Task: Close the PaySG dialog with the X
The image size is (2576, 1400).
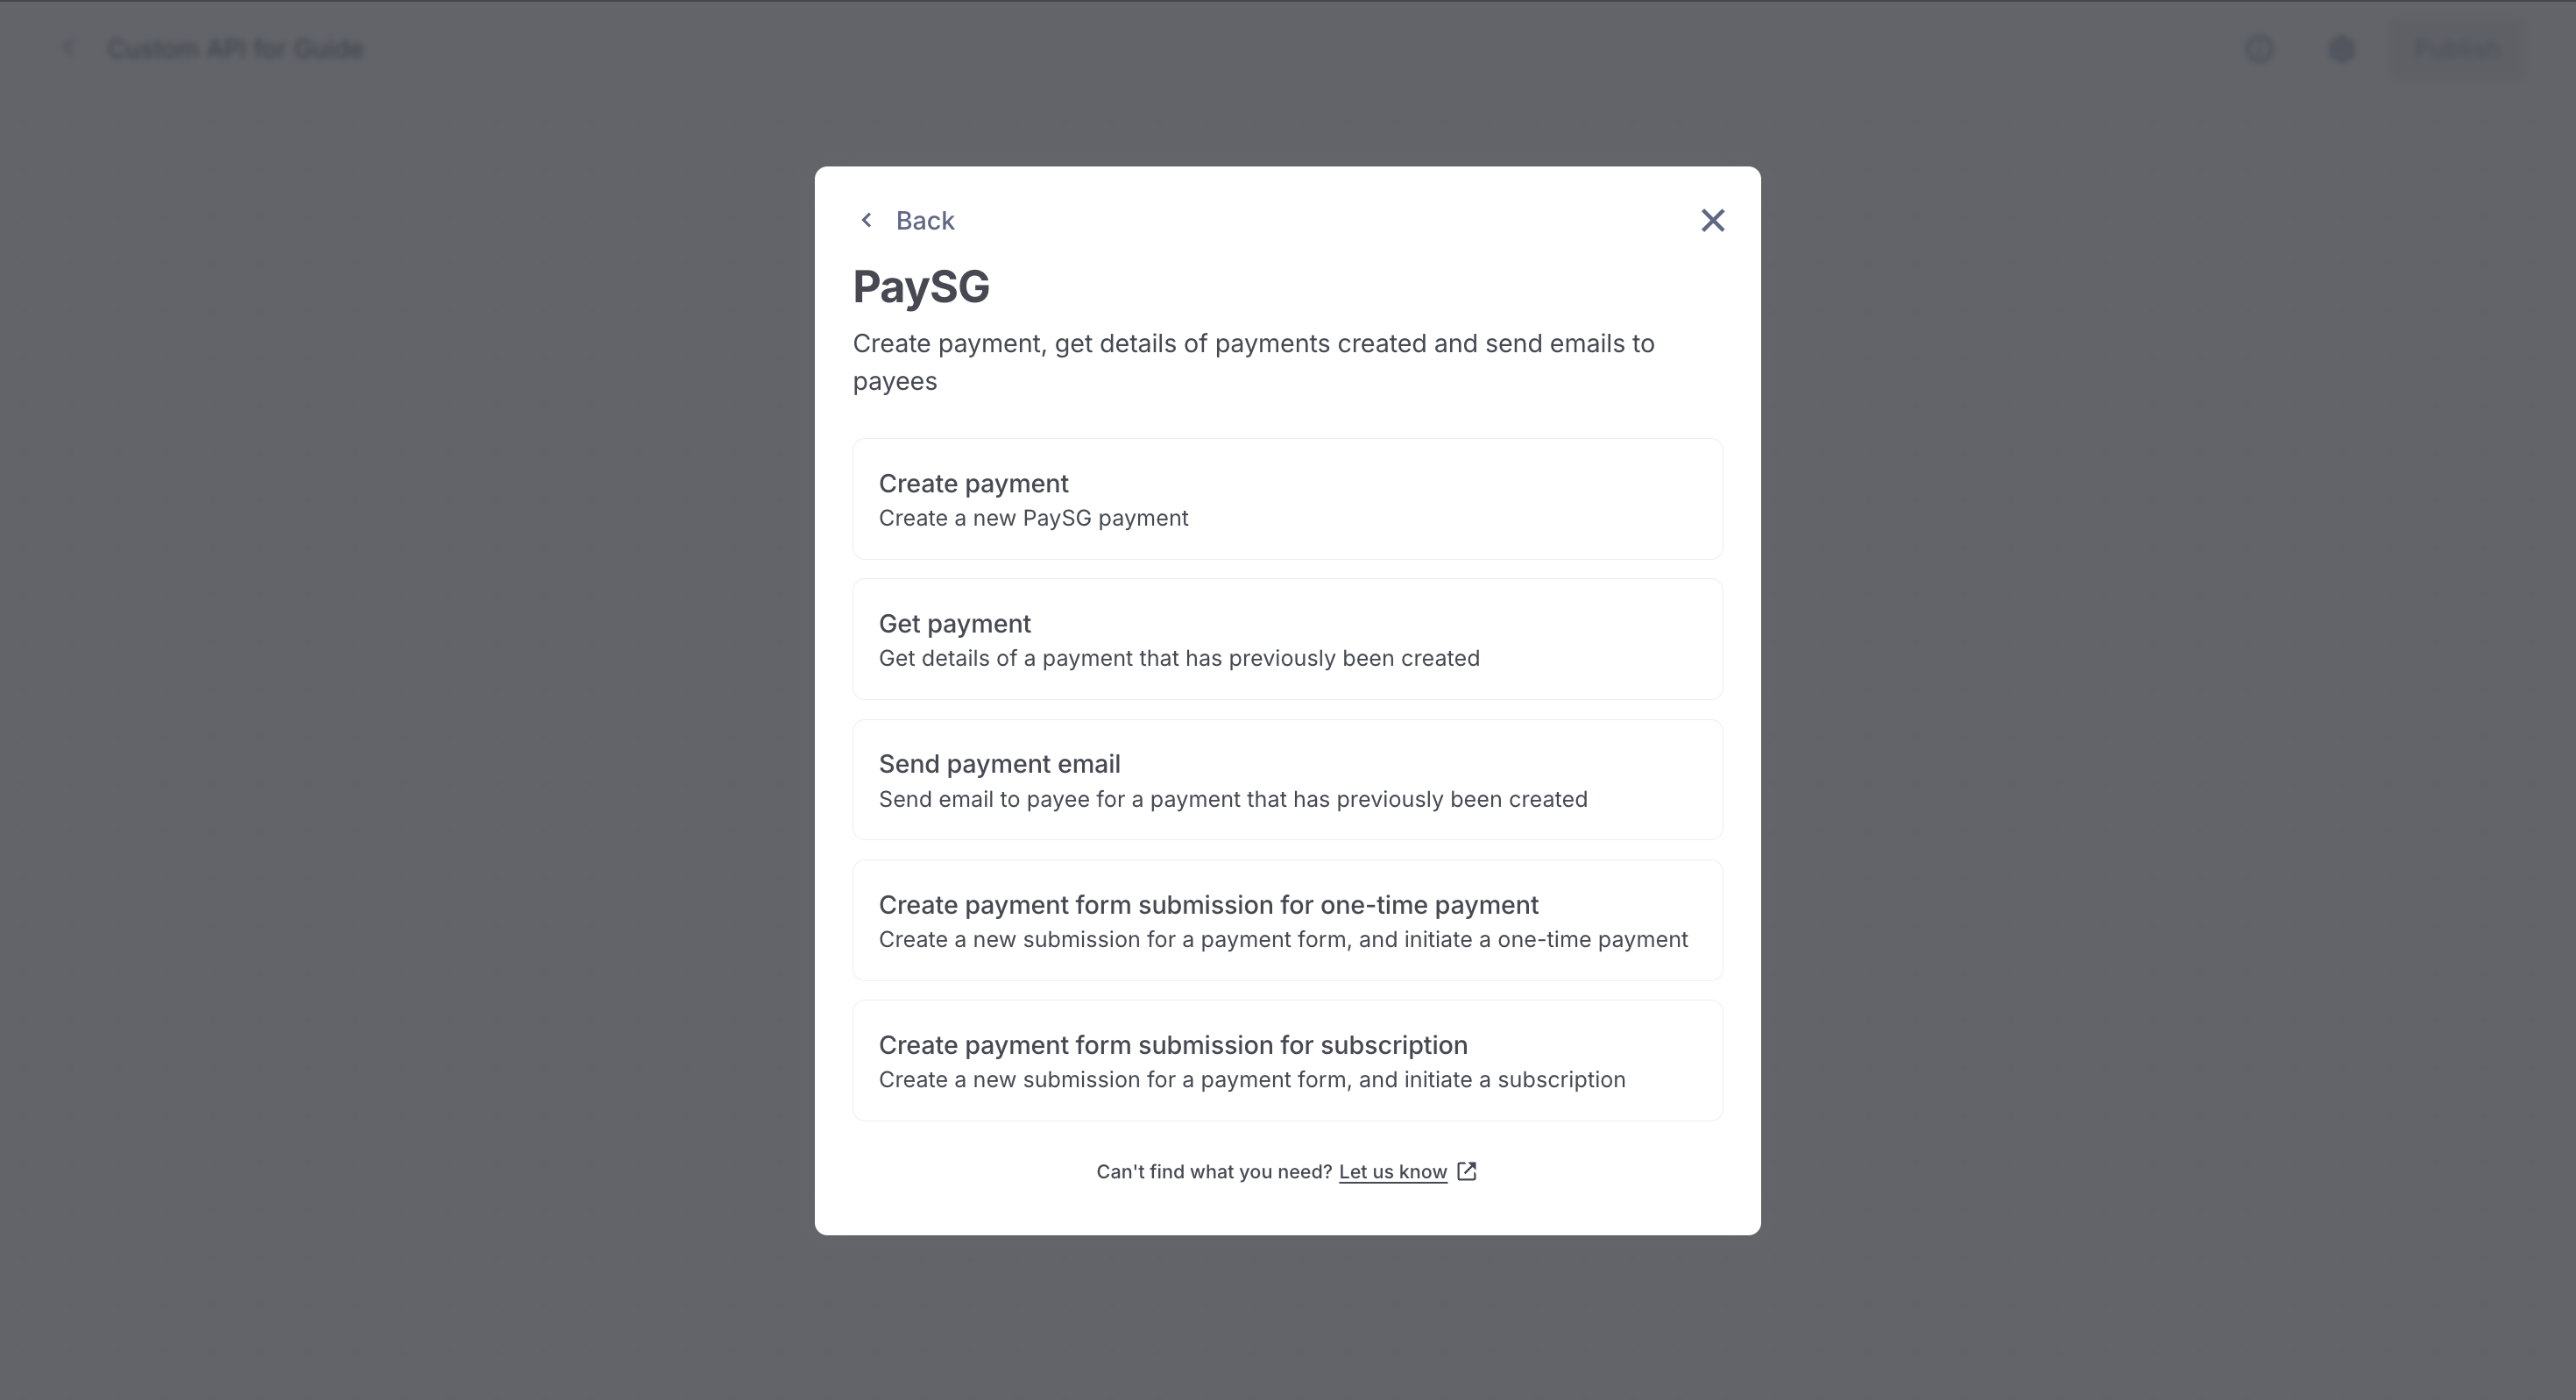Action: pyautogui.click(x=1712, y=220)
